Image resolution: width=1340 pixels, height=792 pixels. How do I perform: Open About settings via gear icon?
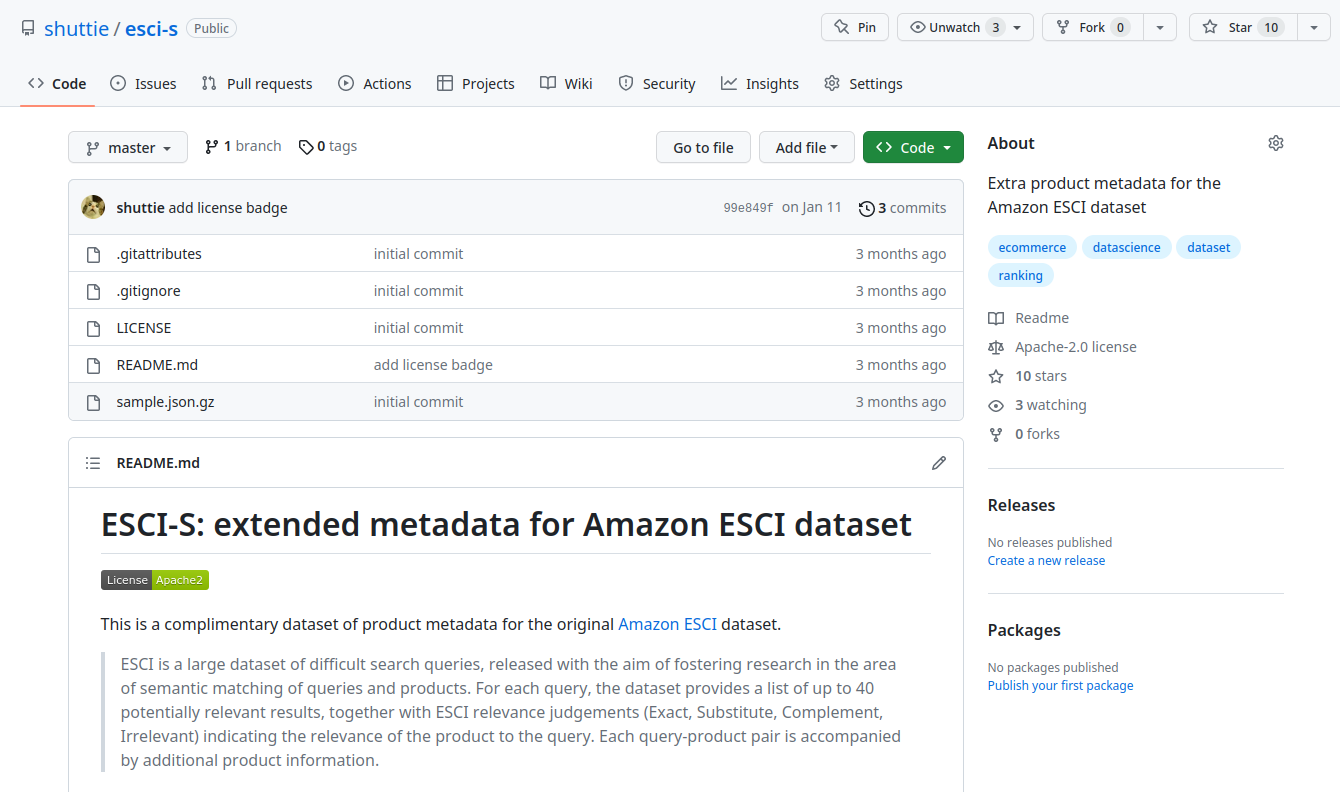click(x=1276, y=143)
